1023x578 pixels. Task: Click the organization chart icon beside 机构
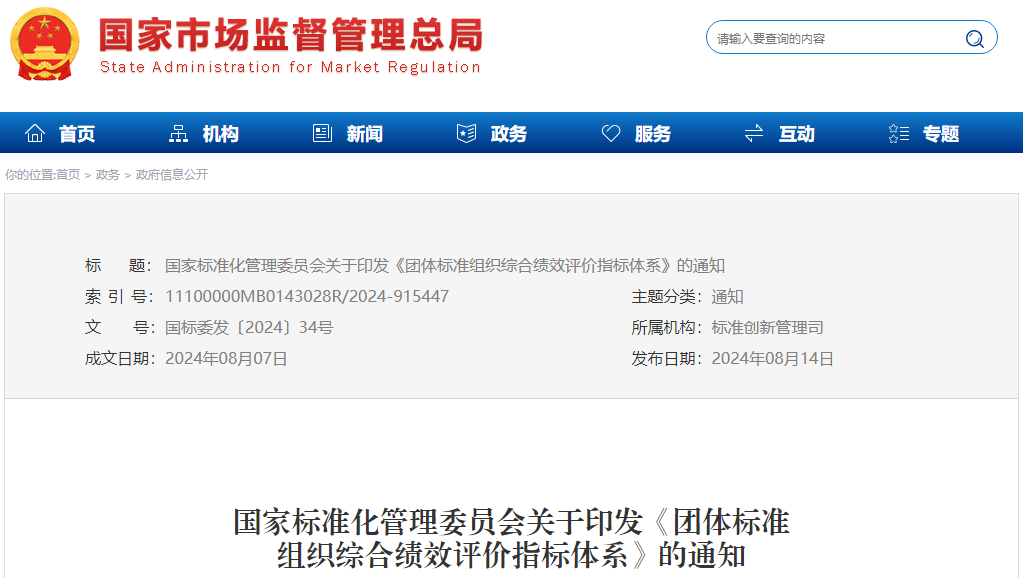pos(179,133)
